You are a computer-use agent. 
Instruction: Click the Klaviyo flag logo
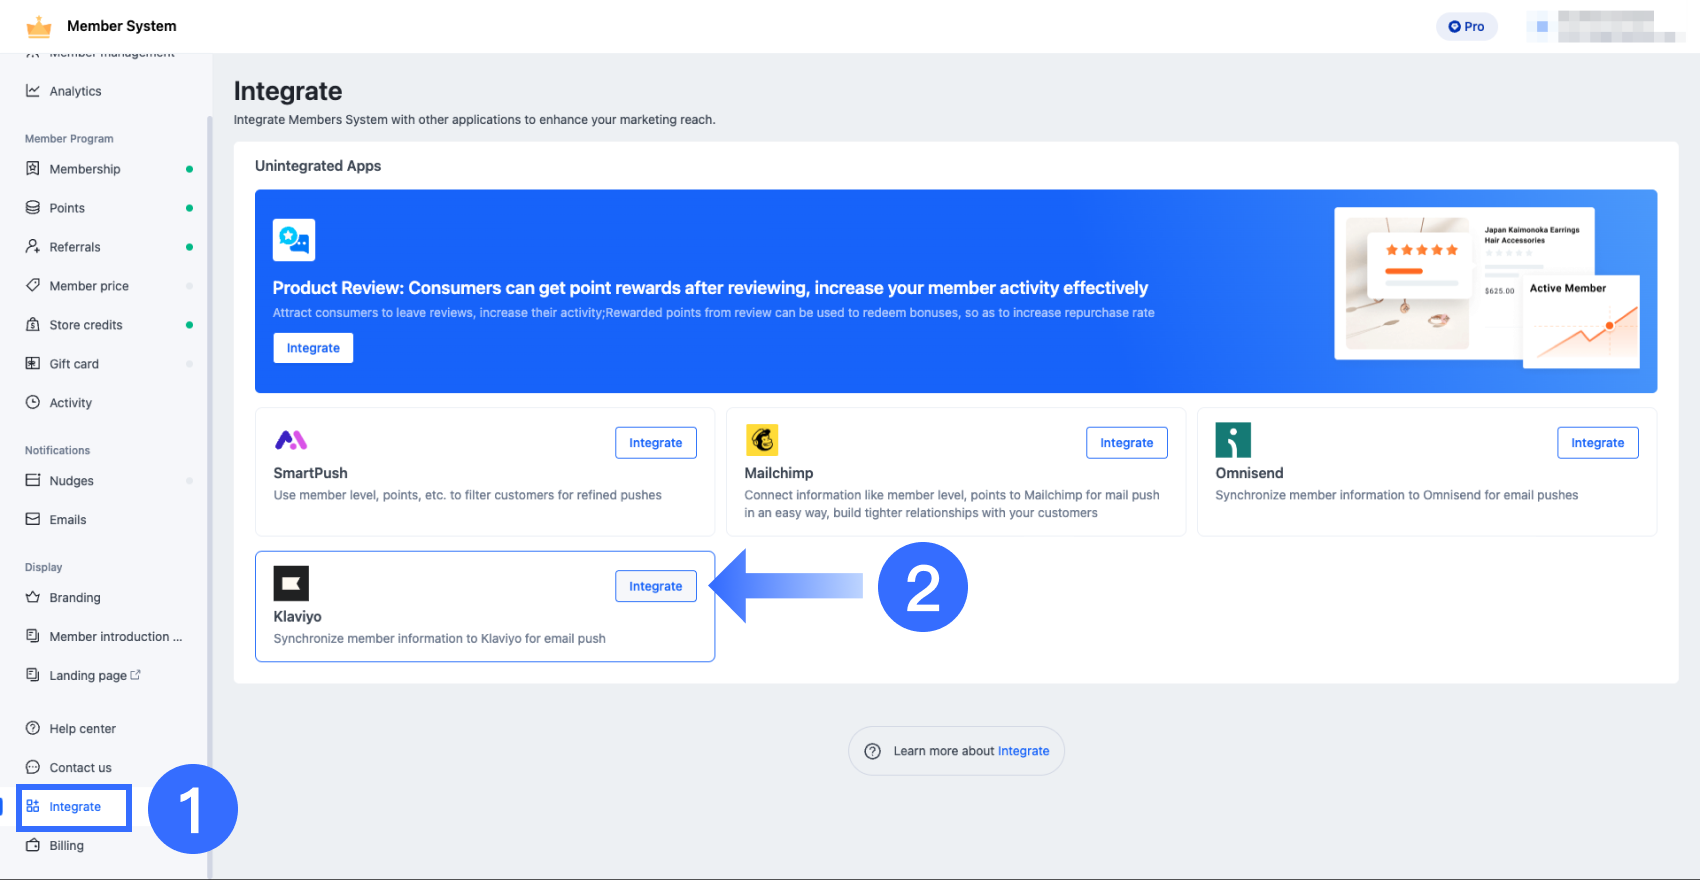click(291, 584)
